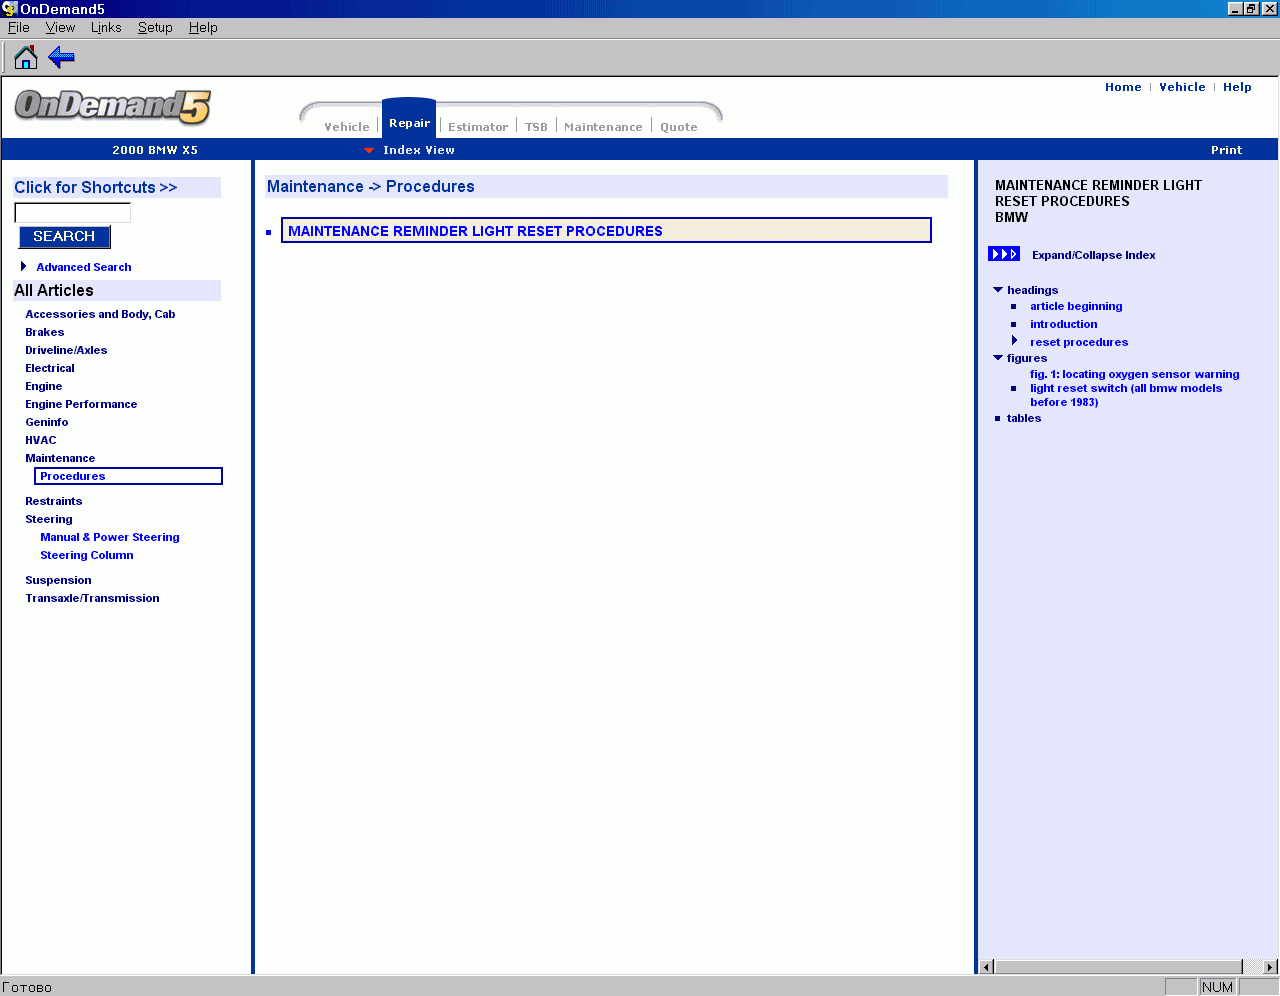Open the File menu
The image size is (1280, 996).
click(19, 28)
